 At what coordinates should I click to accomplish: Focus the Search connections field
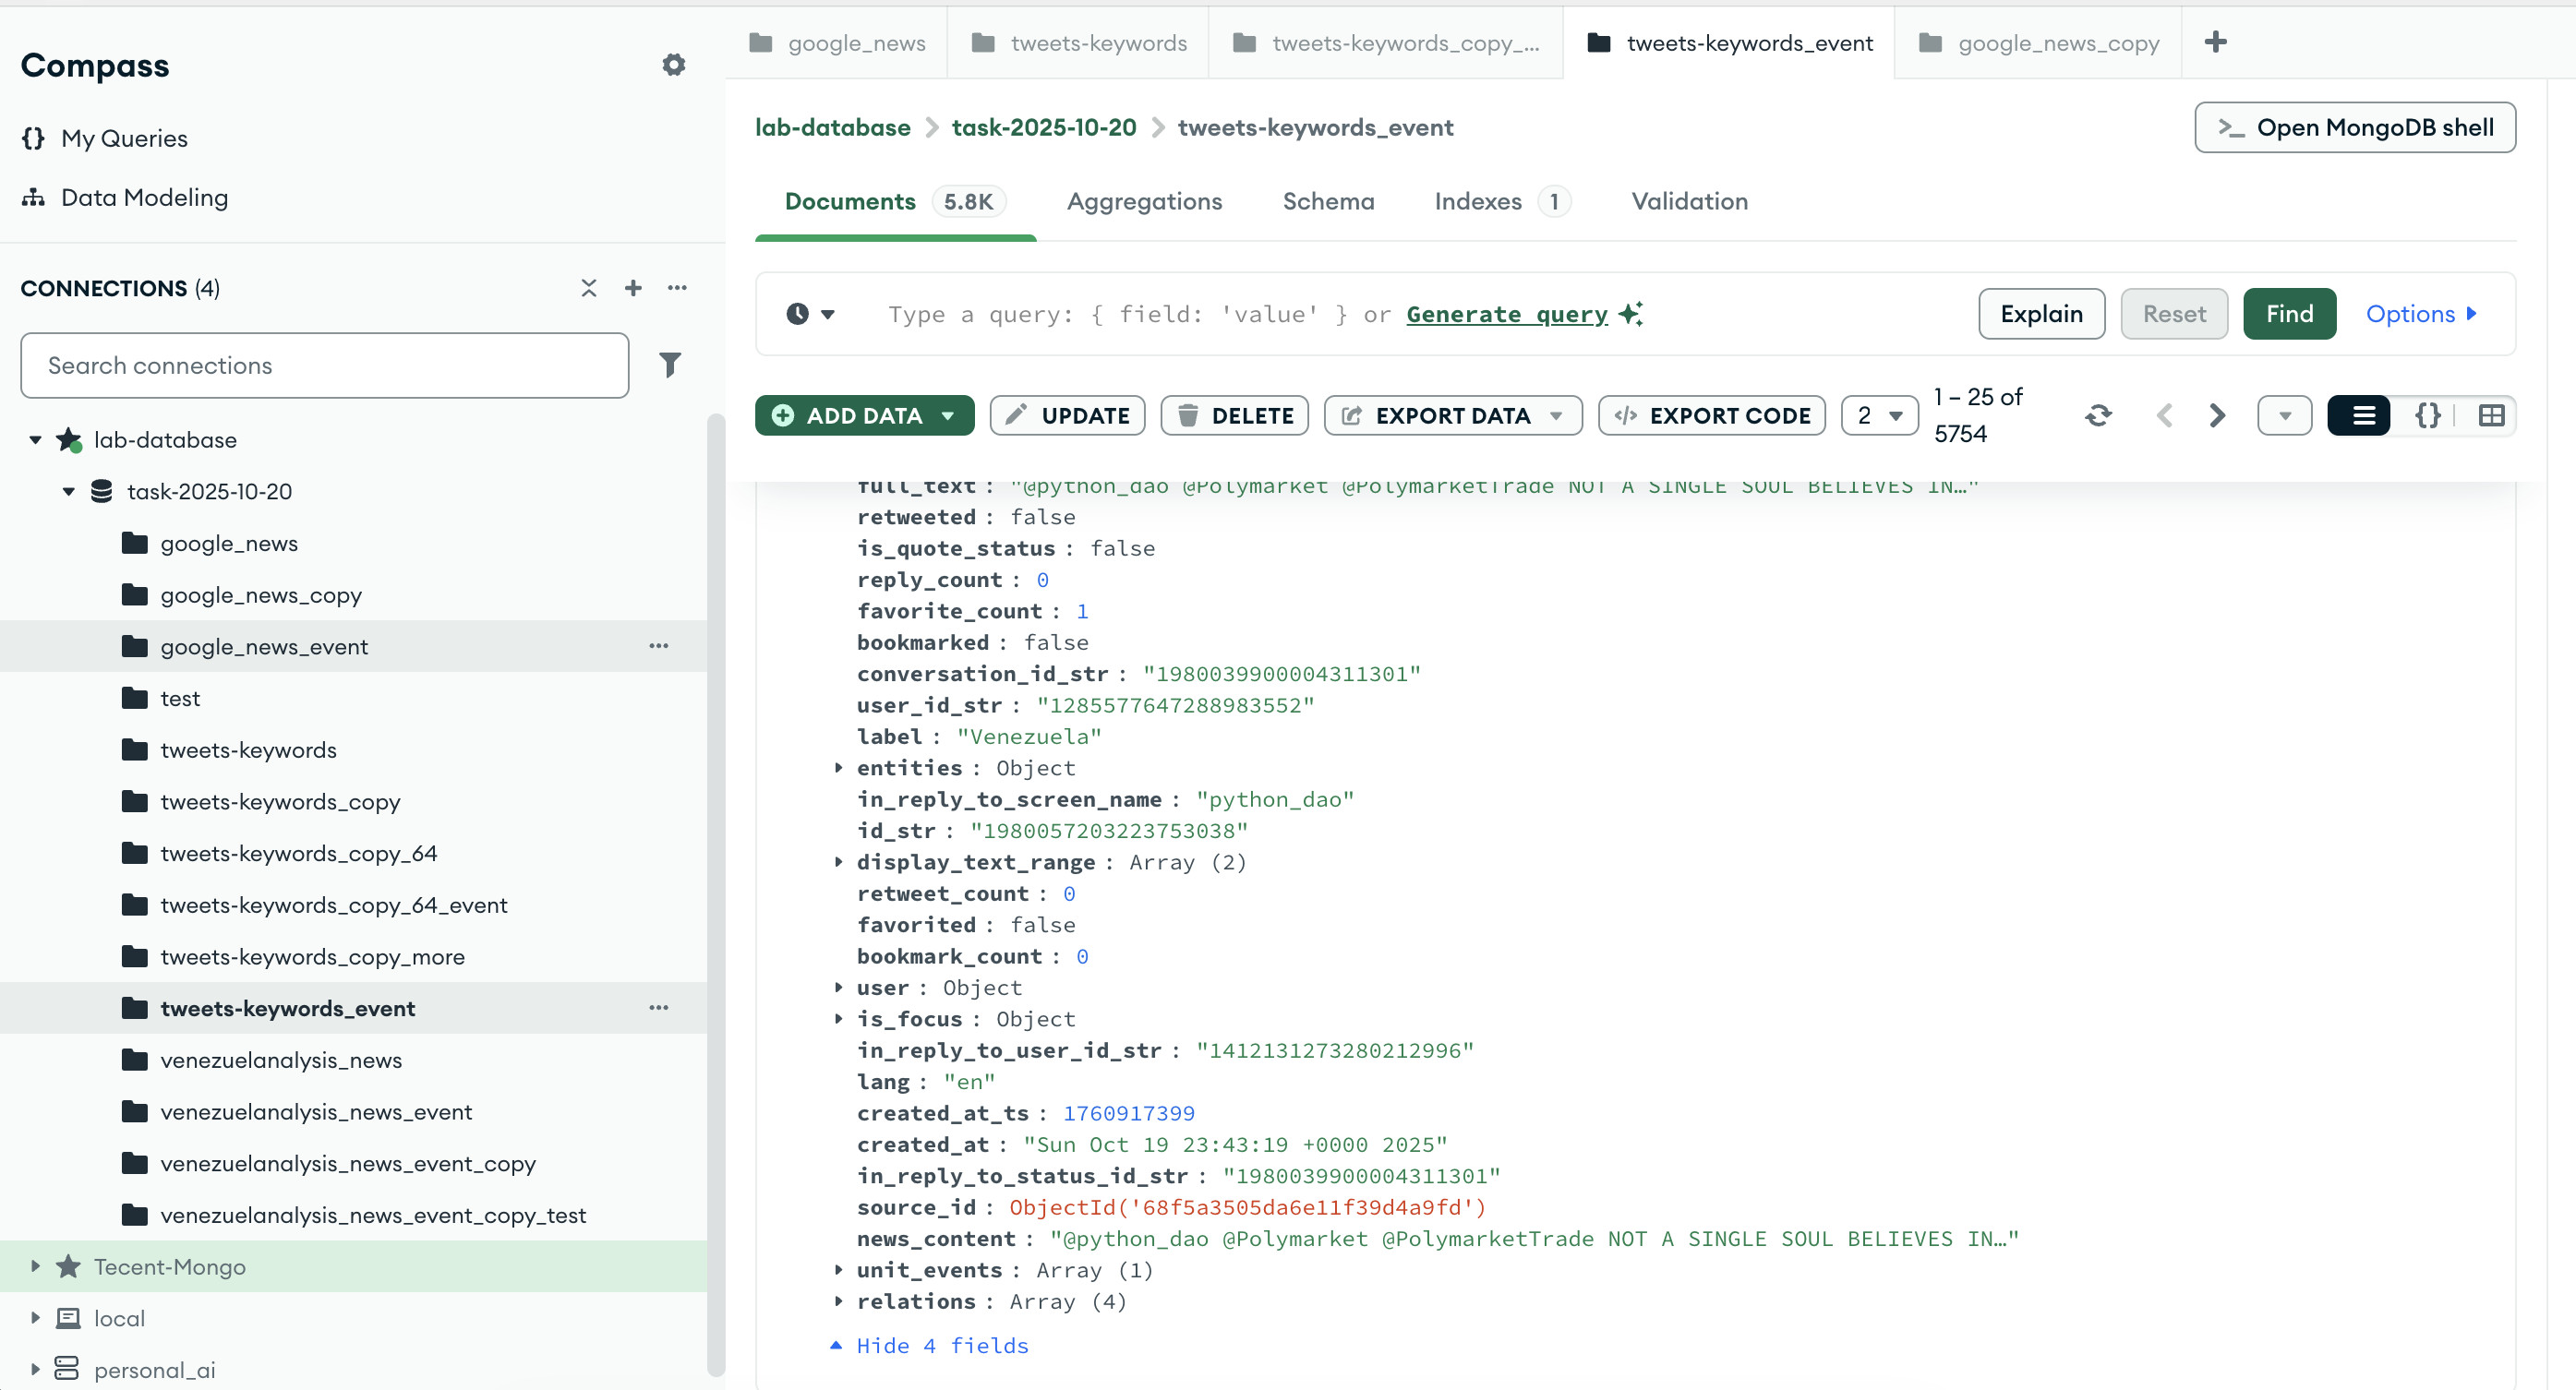324,365
